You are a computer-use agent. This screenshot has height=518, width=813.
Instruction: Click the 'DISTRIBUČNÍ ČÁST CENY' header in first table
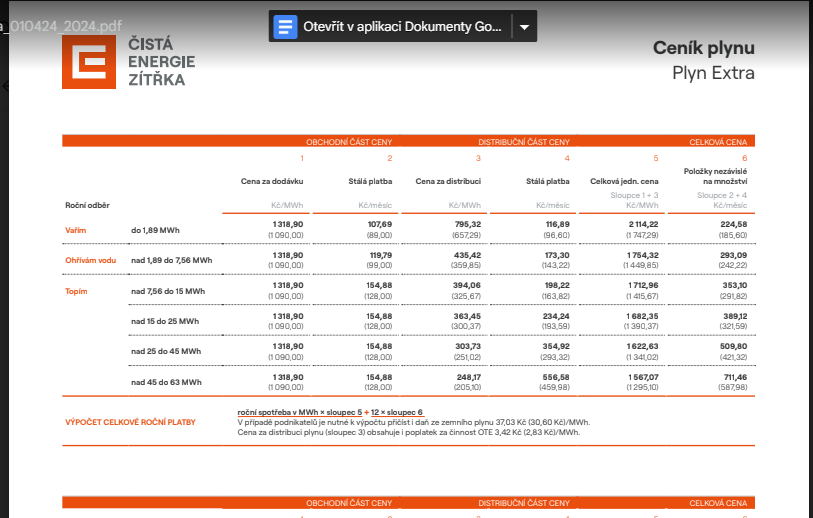pyautogui.click(x=524, y=142)
